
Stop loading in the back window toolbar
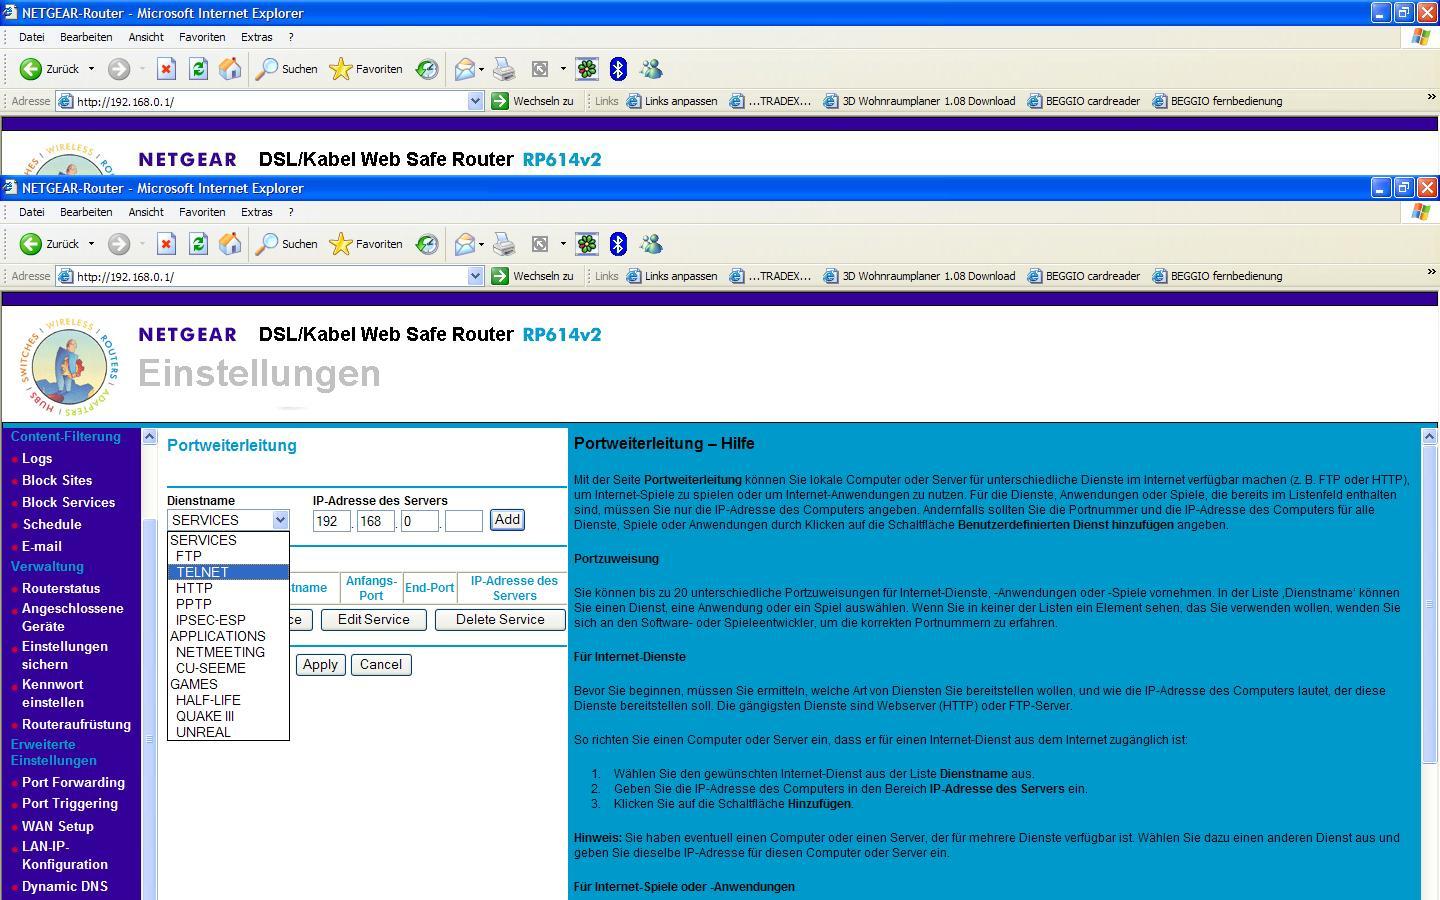167,69
